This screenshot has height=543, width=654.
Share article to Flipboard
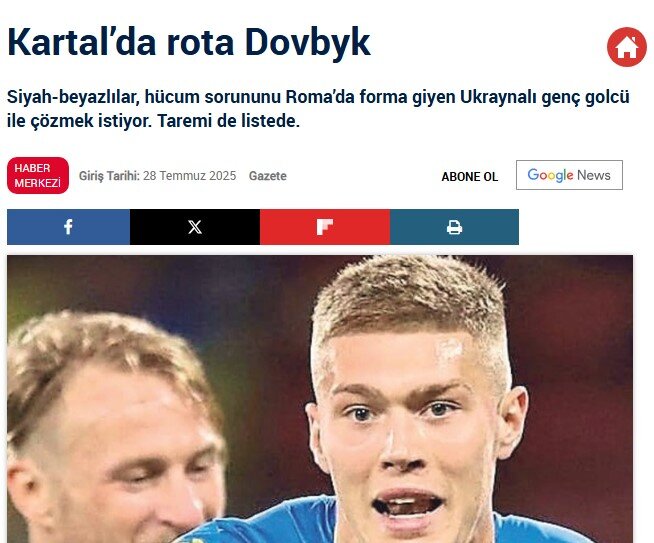pos(325,227)
